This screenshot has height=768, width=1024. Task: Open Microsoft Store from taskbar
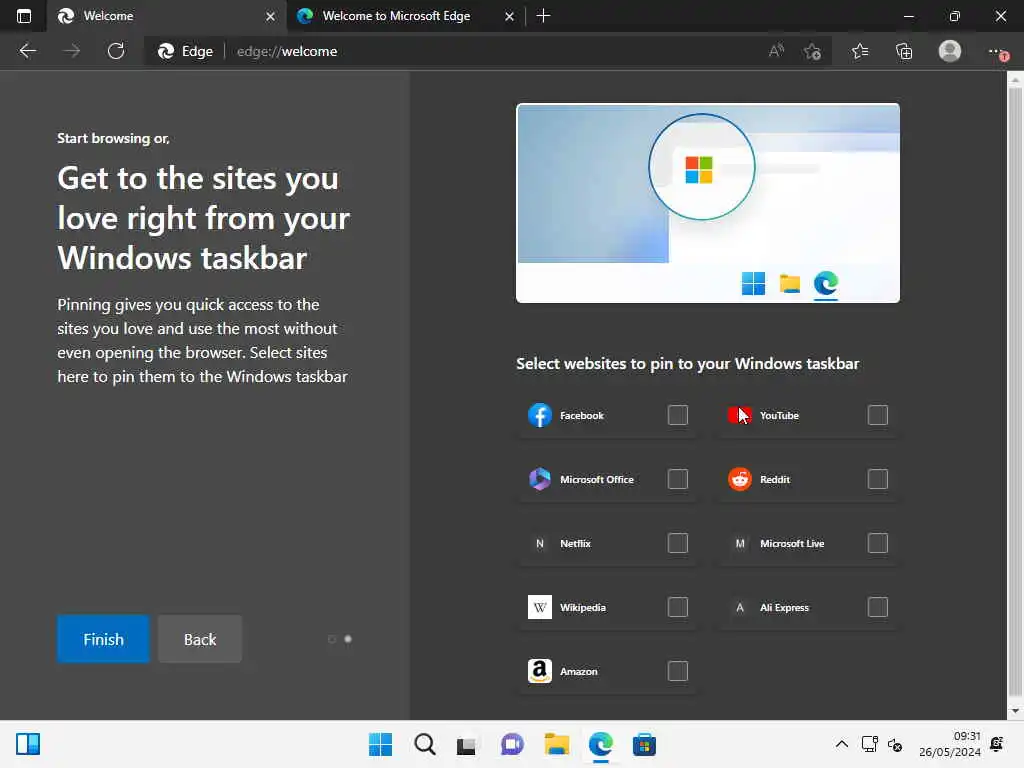(x=644, y=744)
